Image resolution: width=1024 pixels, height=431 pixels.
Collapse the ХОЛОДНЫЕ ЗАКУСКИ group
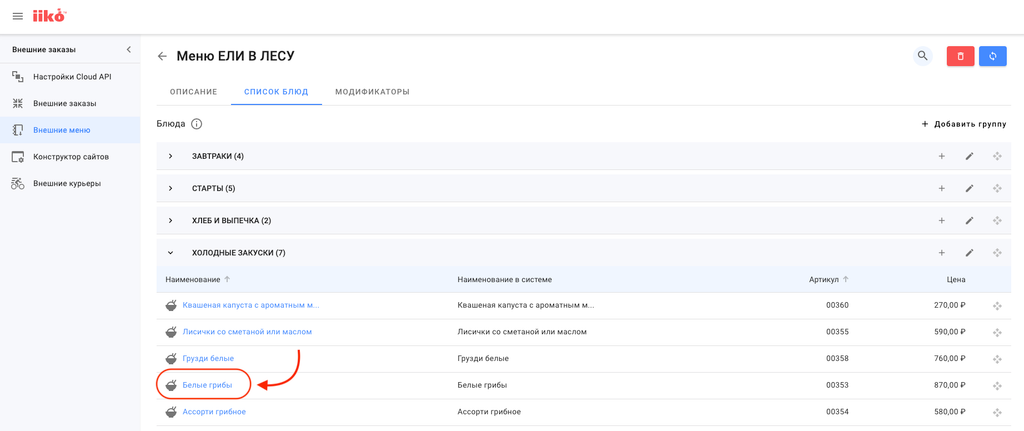(171, 253)
